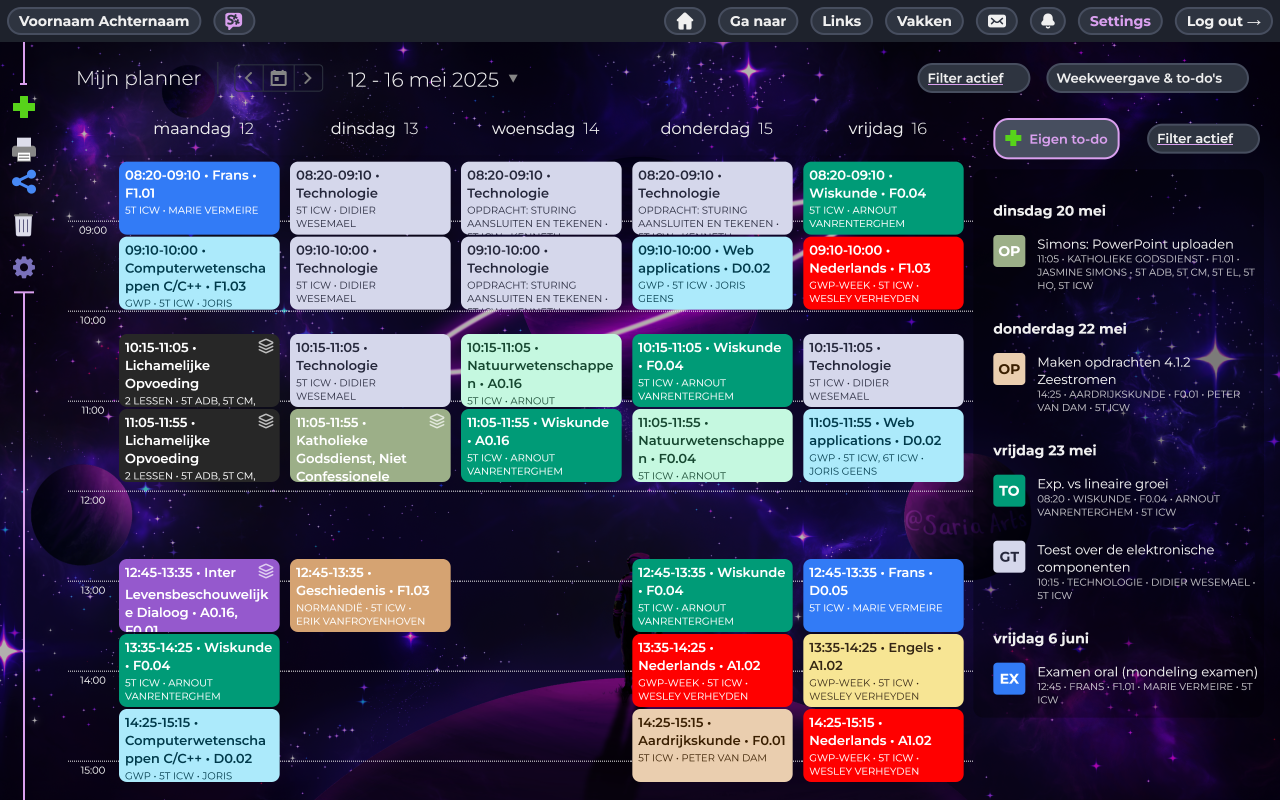
Task: Toggle the to-do list Filter actief button
Action: click(1202, 139)
